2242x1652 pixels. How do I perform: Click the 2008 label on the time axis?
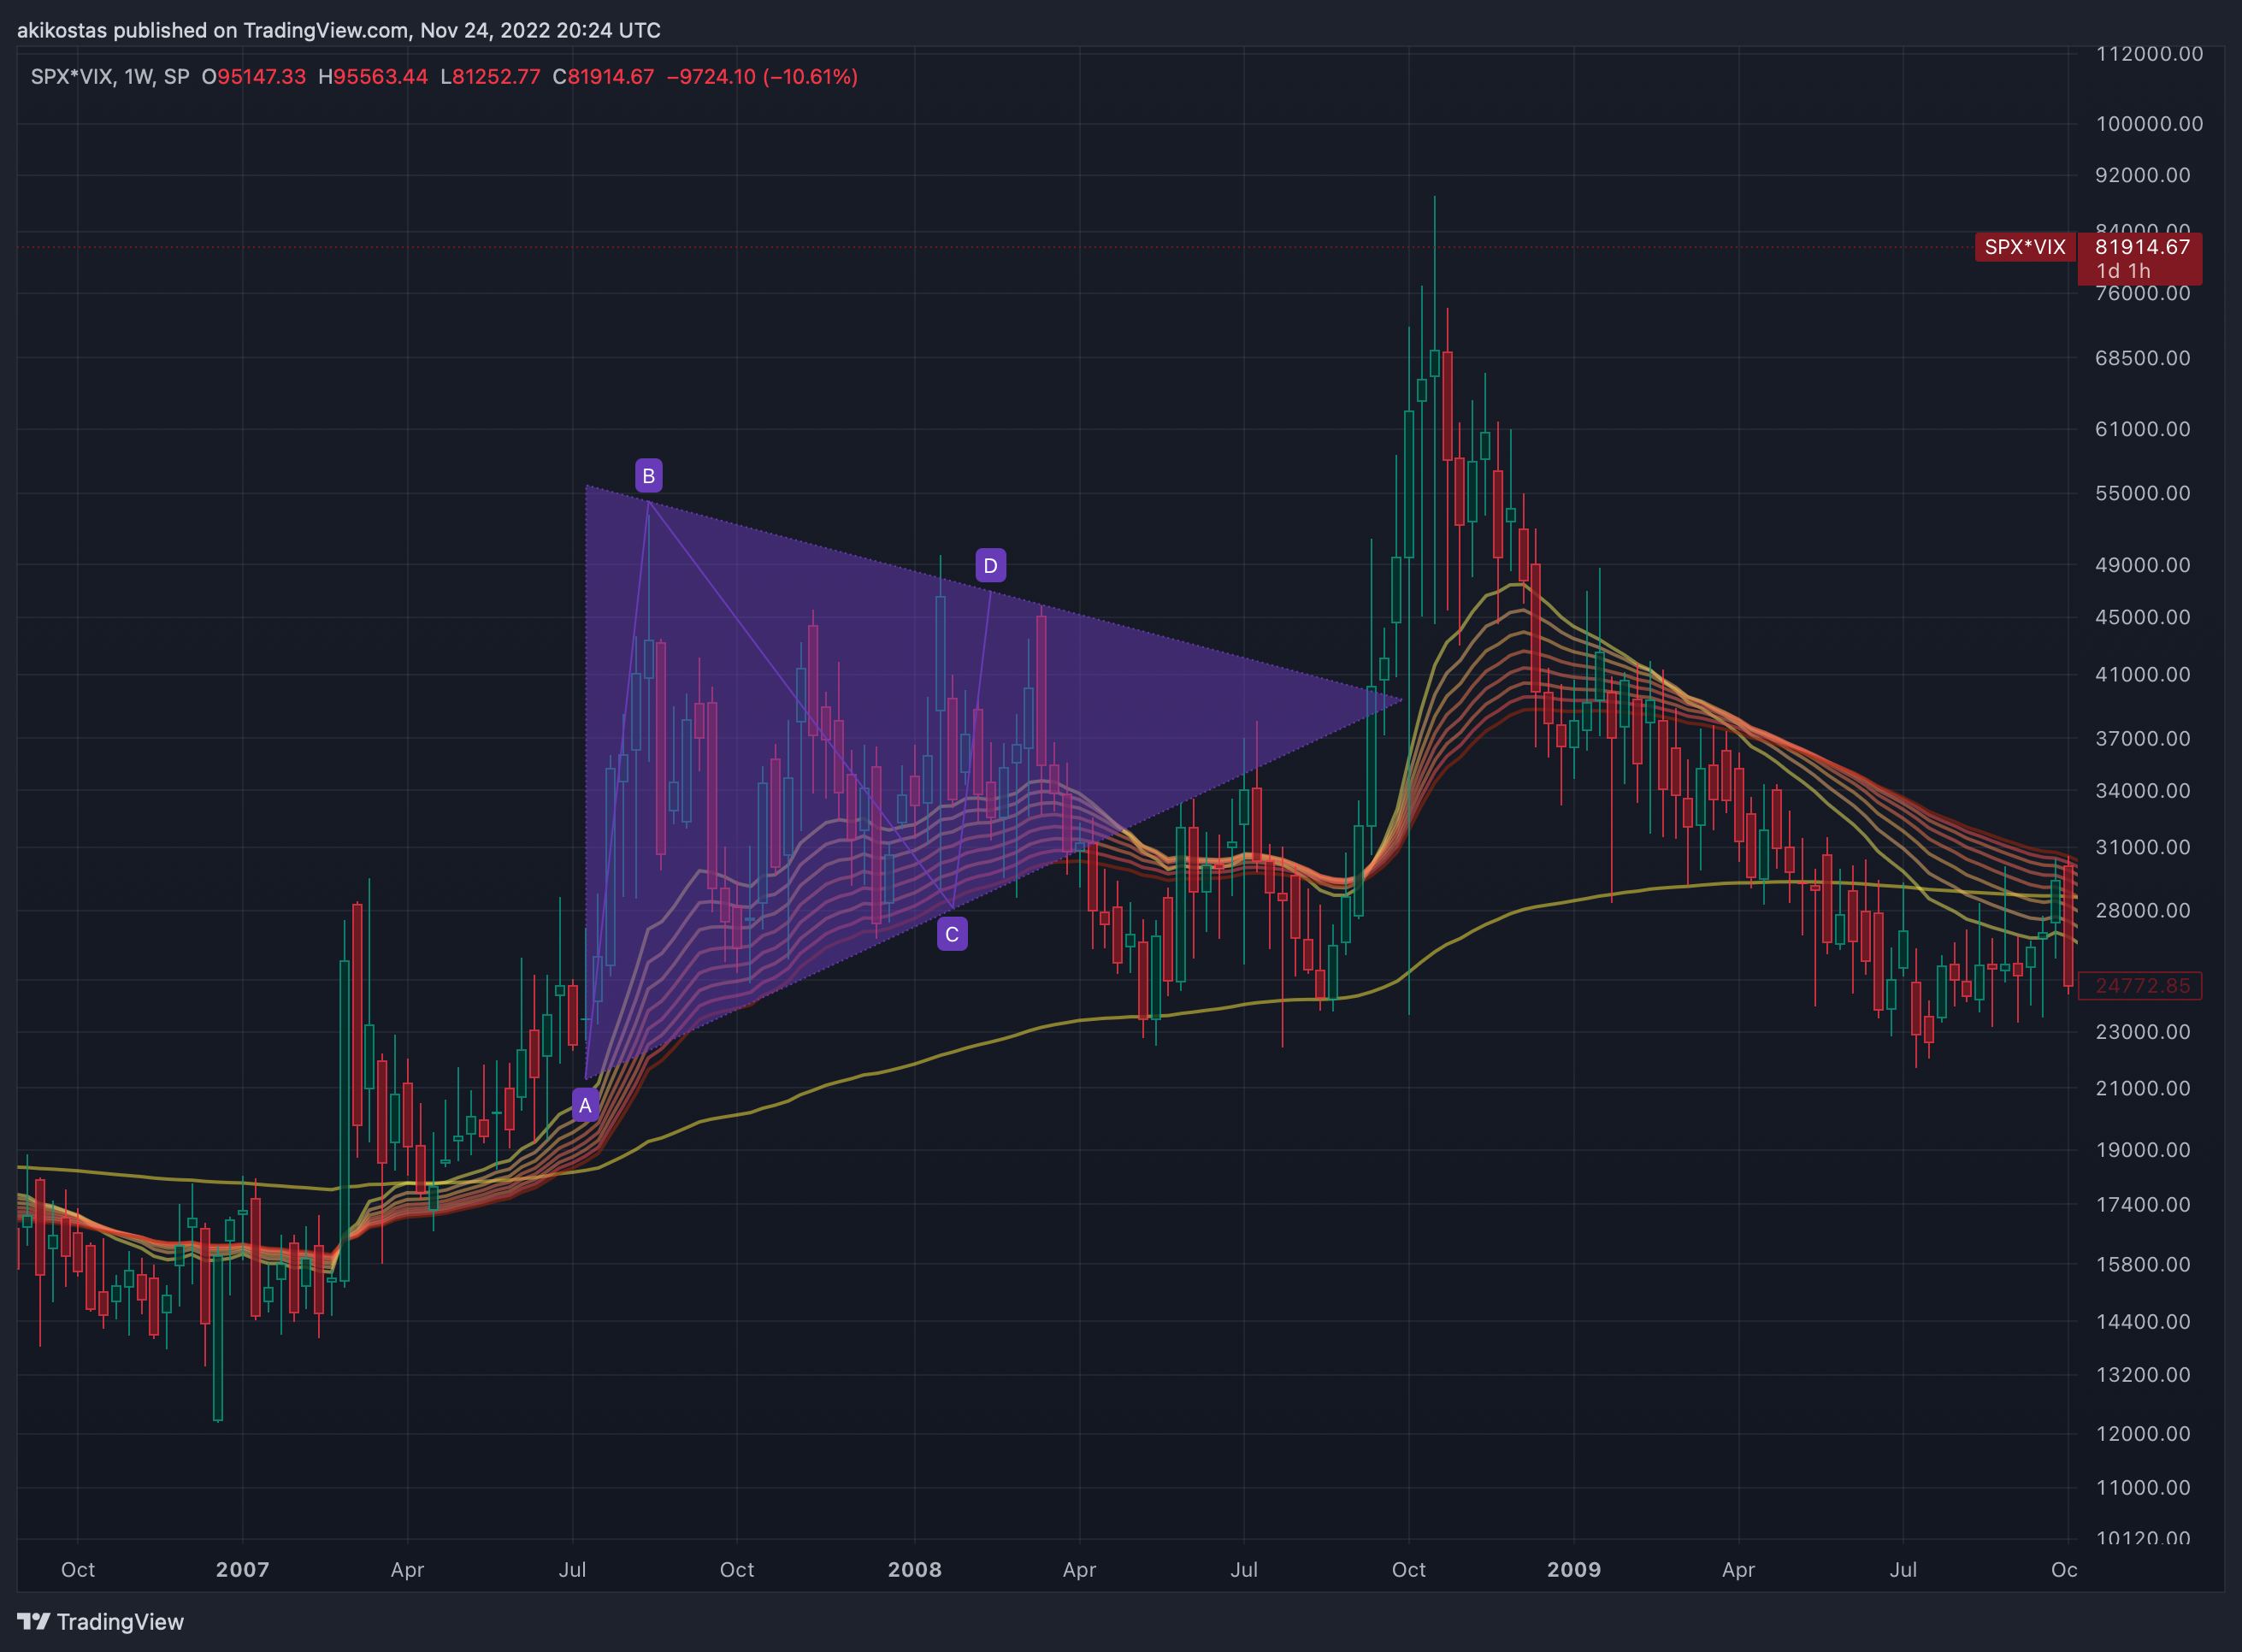pyautogui.click(x=915, y=1569)
